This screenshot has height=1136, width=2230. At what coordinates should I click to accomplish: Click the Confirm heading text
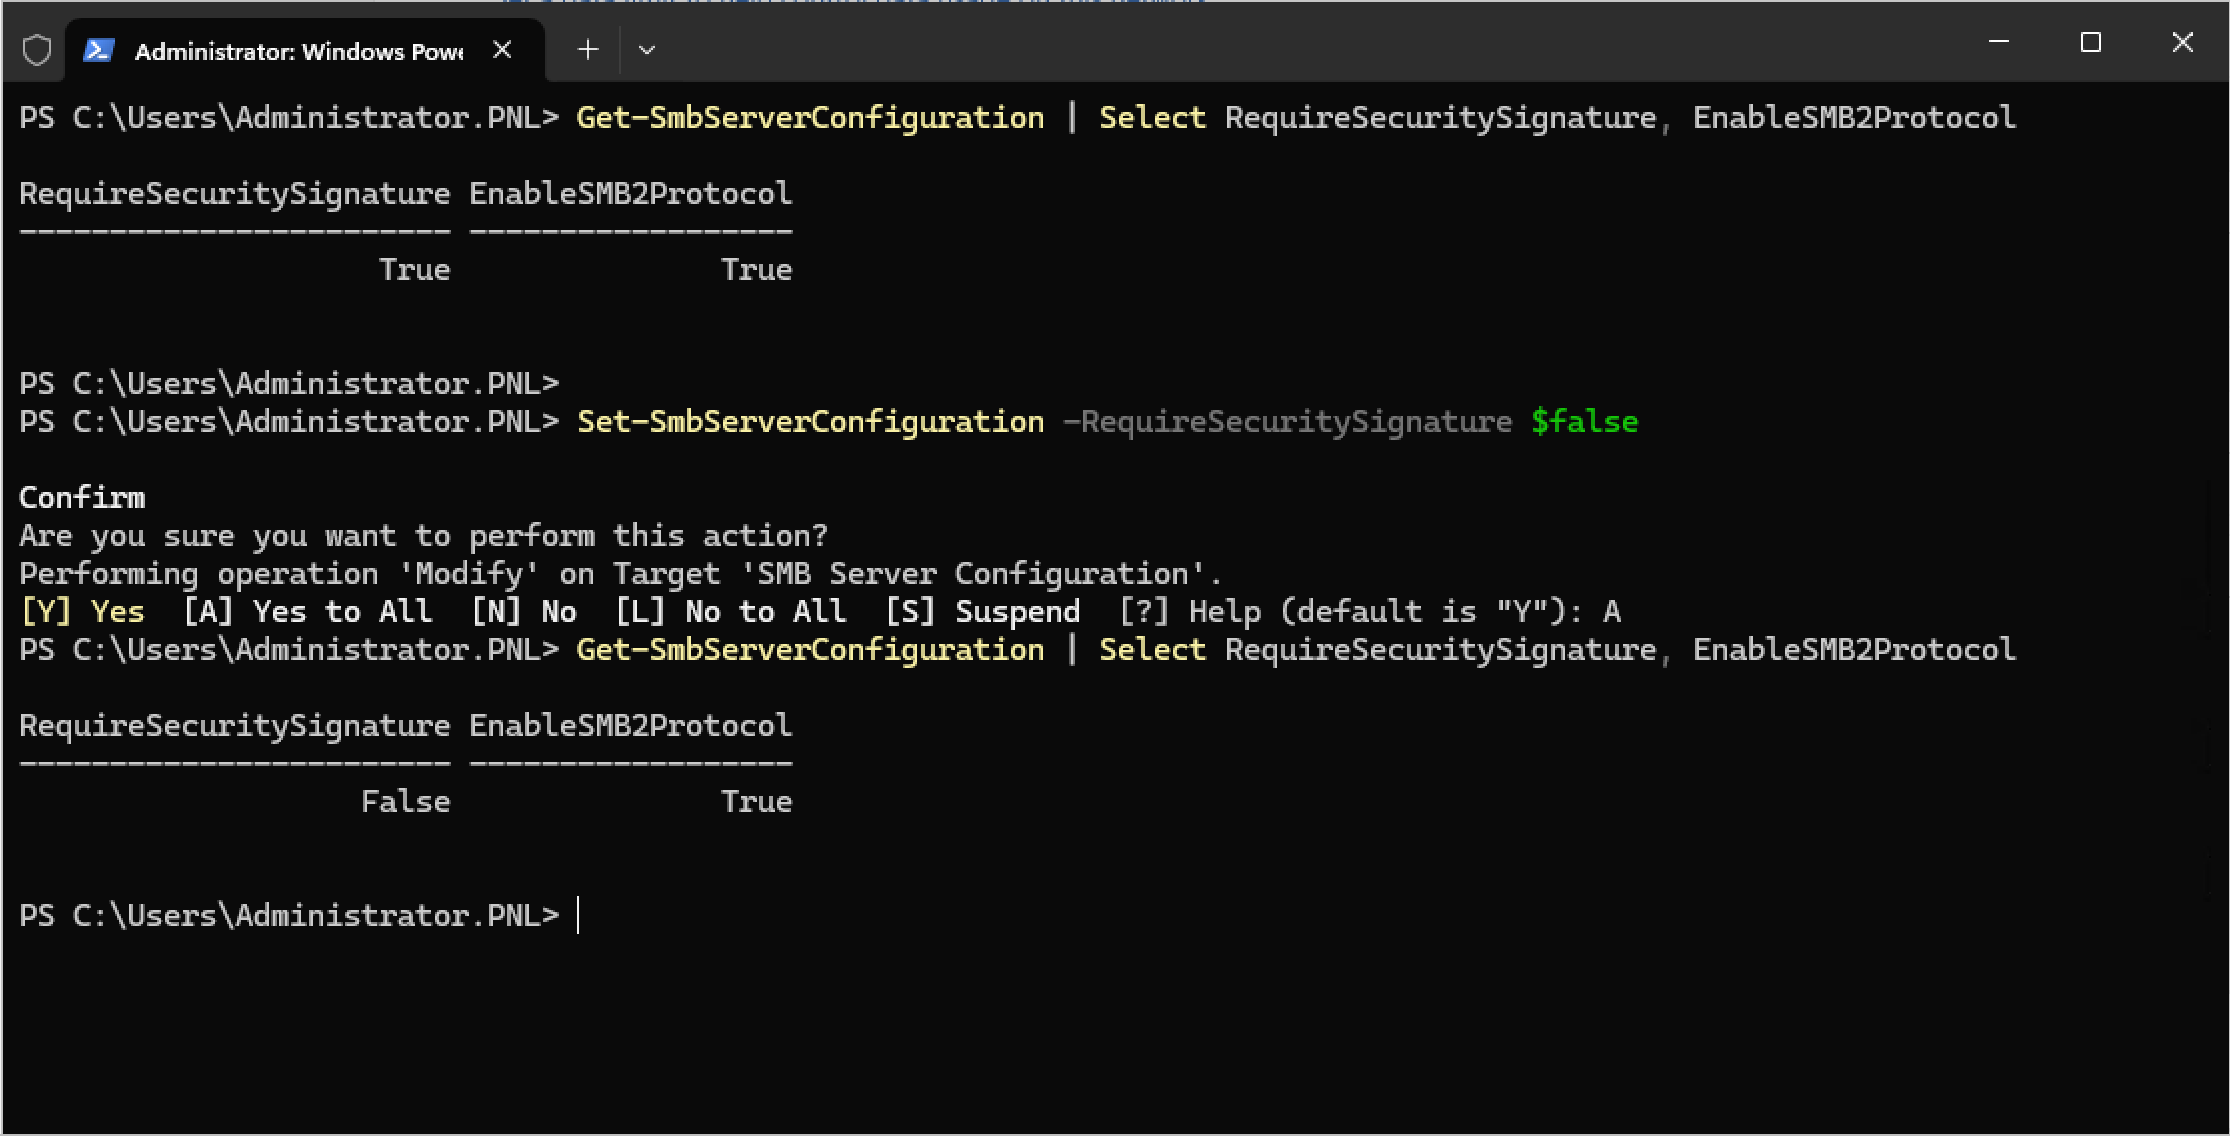[82, 498]
